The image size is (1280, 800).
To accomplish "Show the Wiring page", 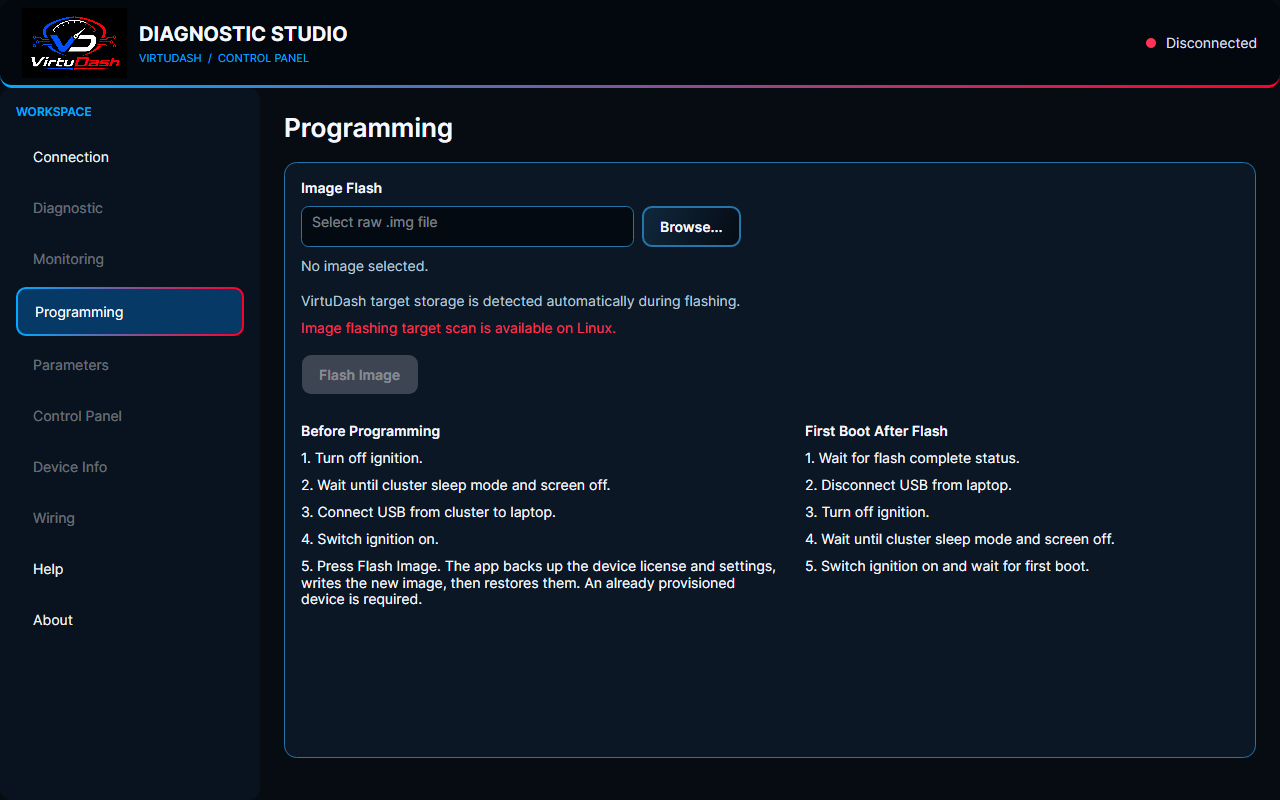I will click(x=130, y=518).
